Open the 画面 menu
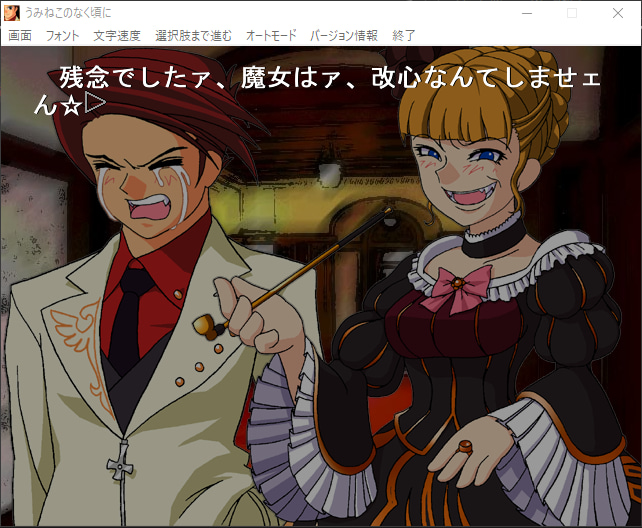The width and height of the screenshot is (642, 528). pos(20,35)
